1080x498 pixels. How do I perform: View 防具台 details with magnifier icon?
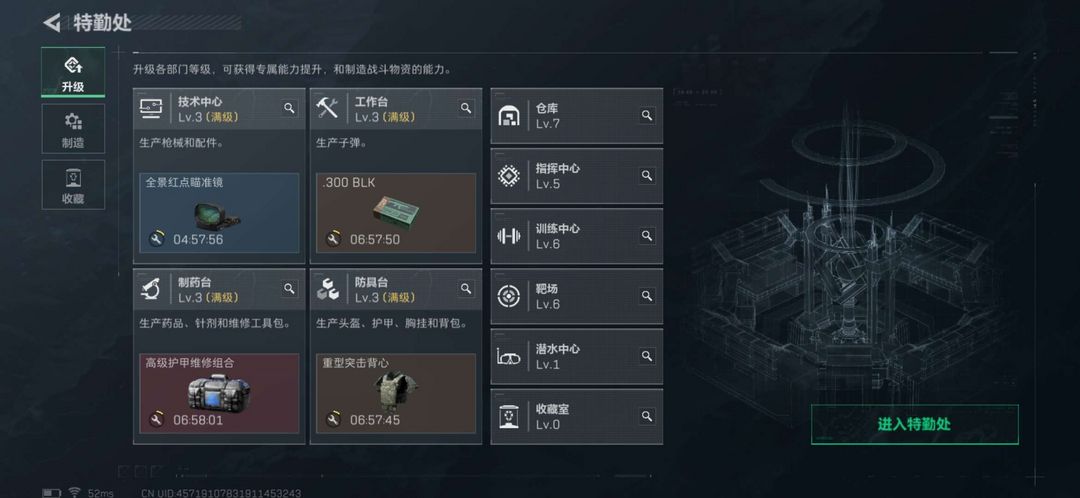[x=466, y=289]
